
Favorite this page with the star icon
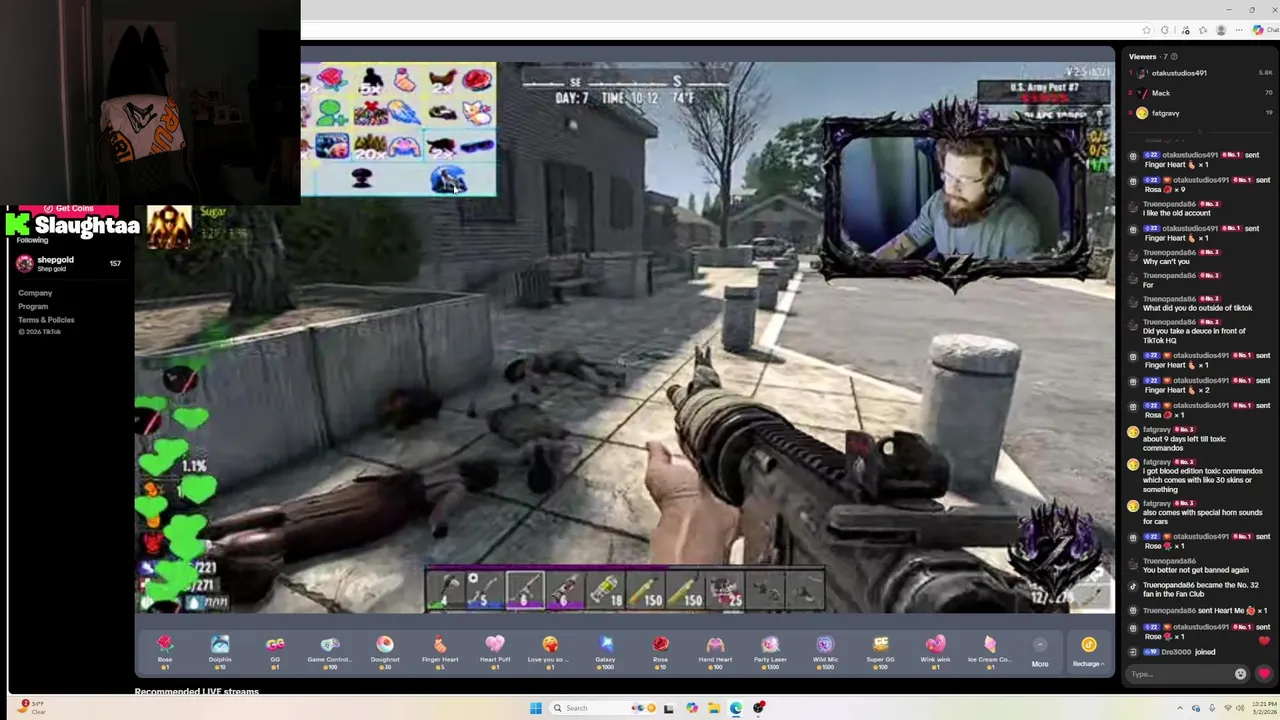1146,30
